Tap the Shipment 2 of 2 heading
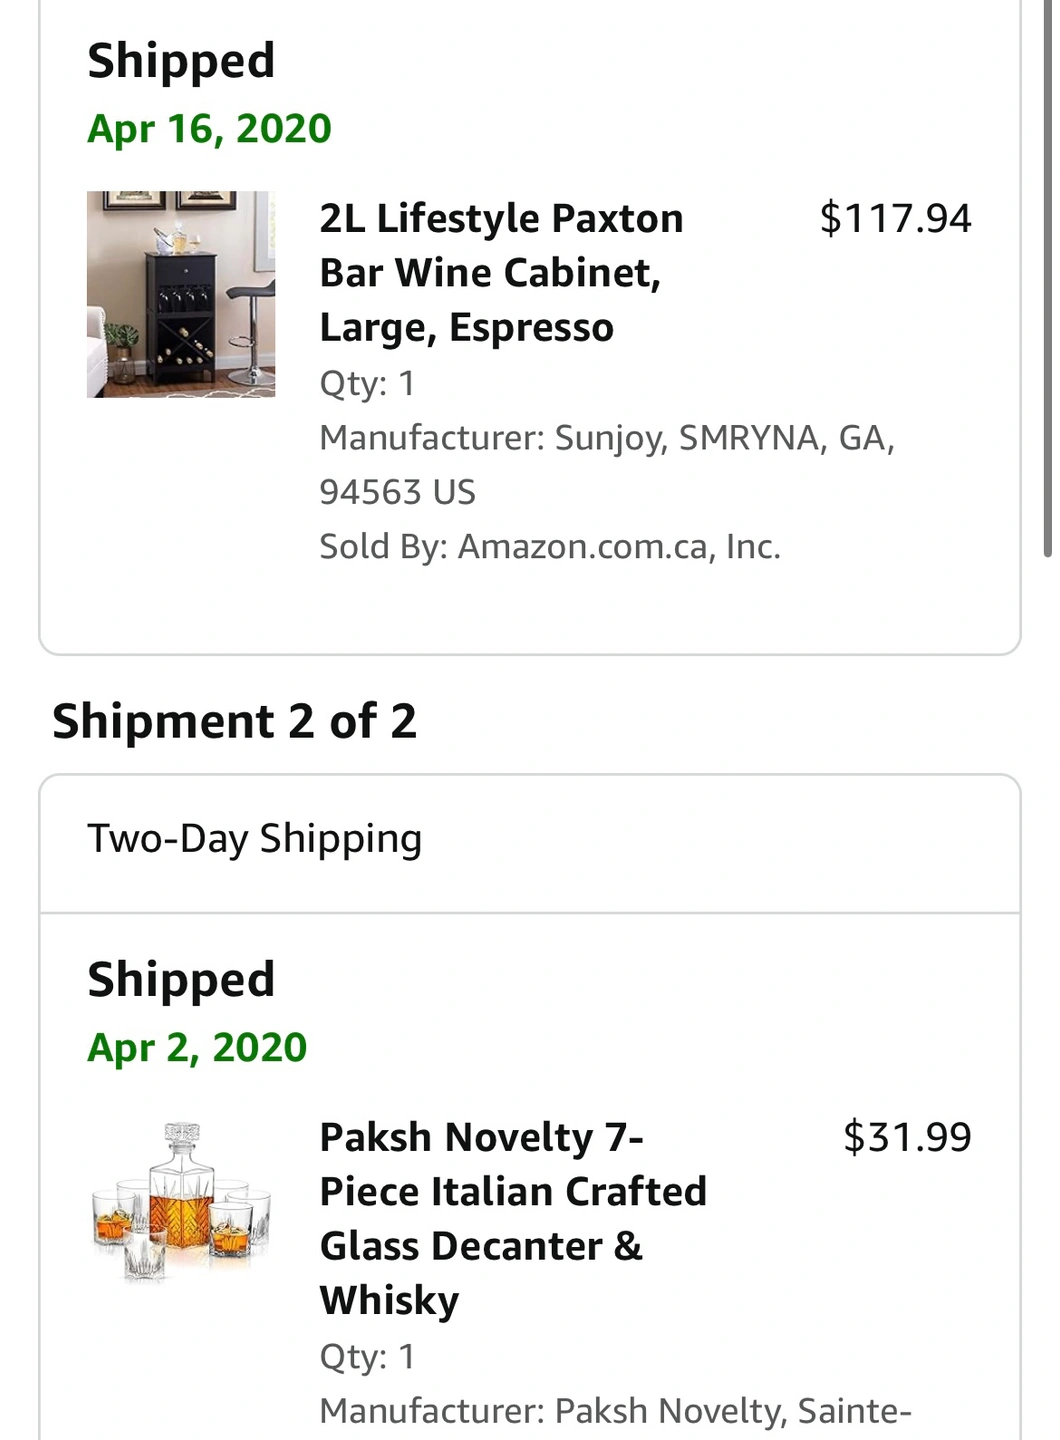The width and height of the screenshot is (1060, 1440). coord(234,721)
